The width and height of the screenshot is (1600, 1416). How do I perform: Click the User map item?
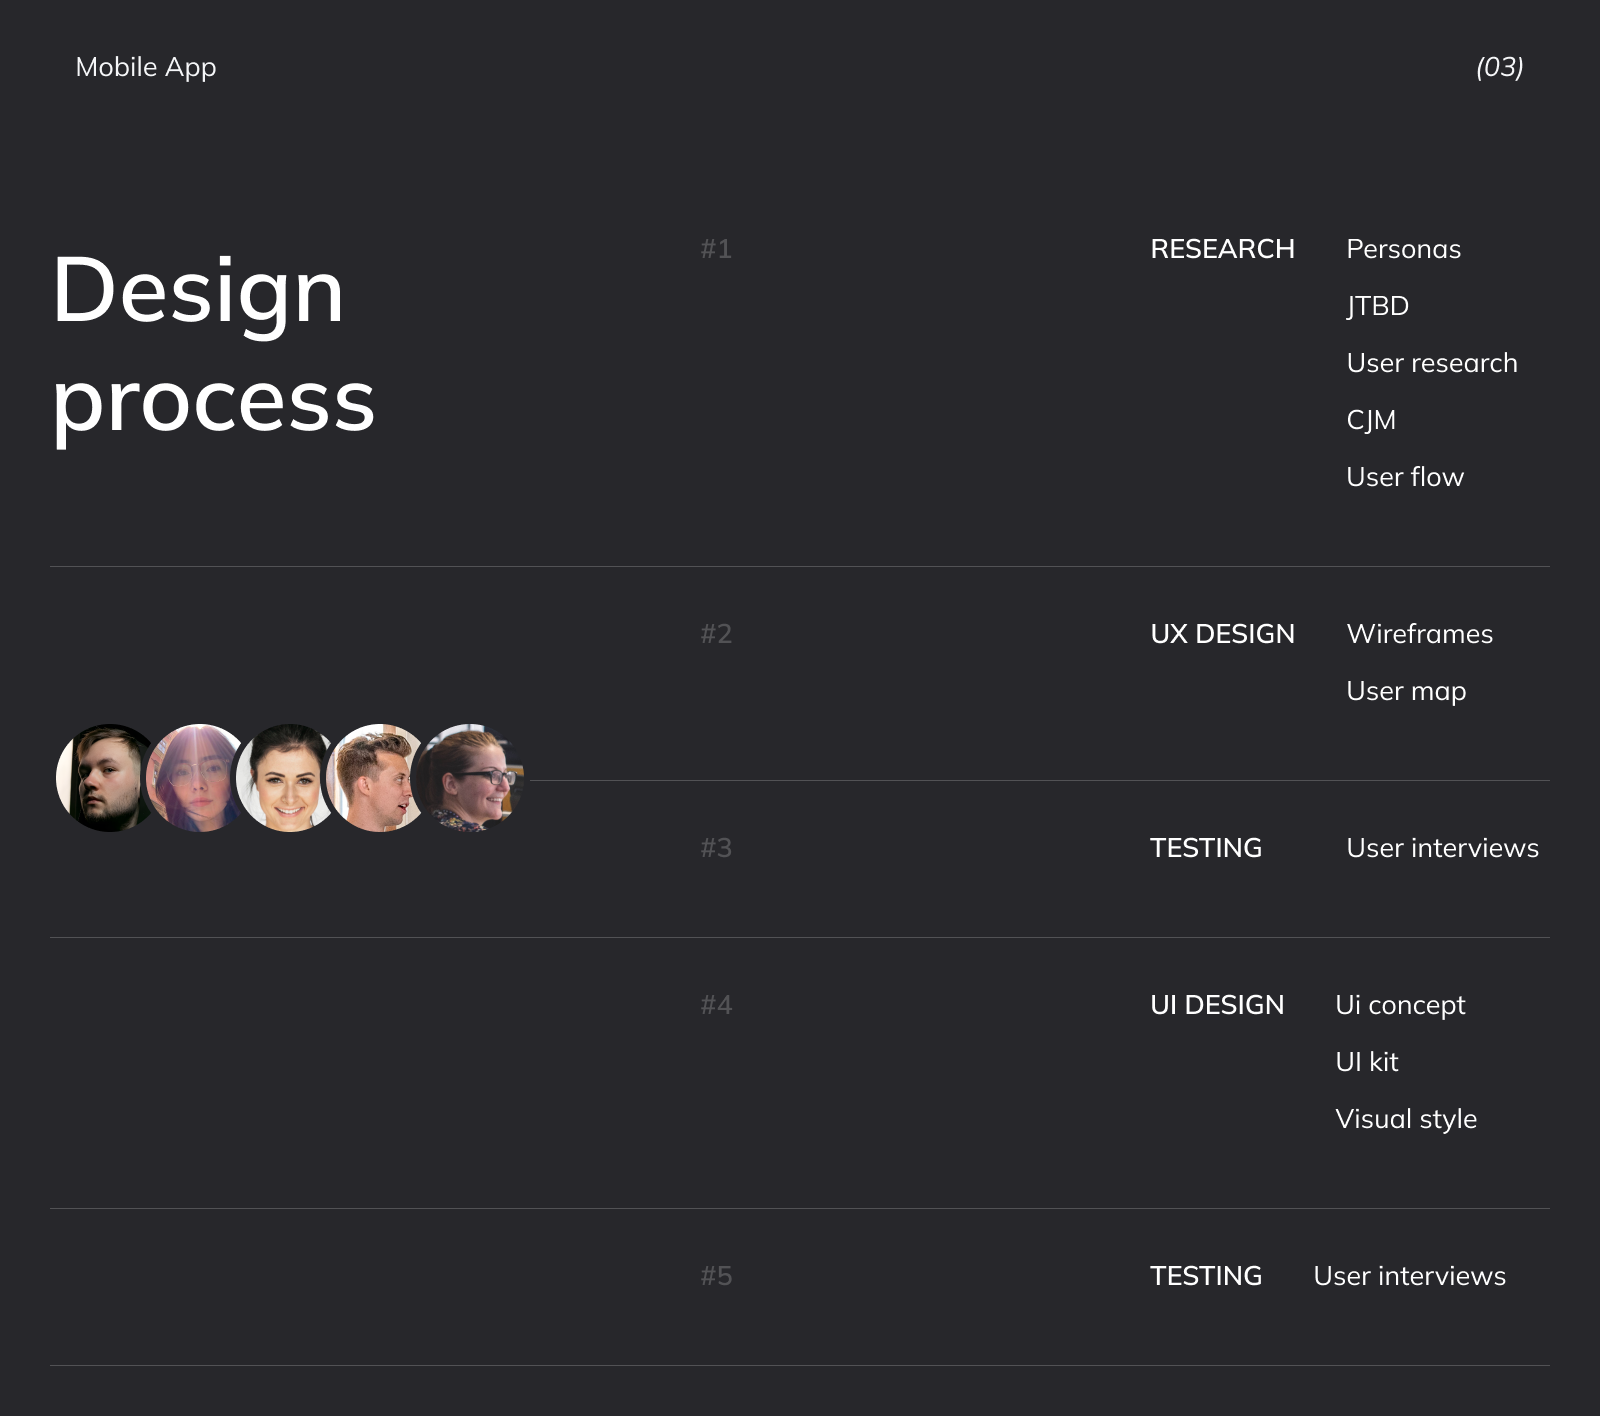coord(1406,691)
